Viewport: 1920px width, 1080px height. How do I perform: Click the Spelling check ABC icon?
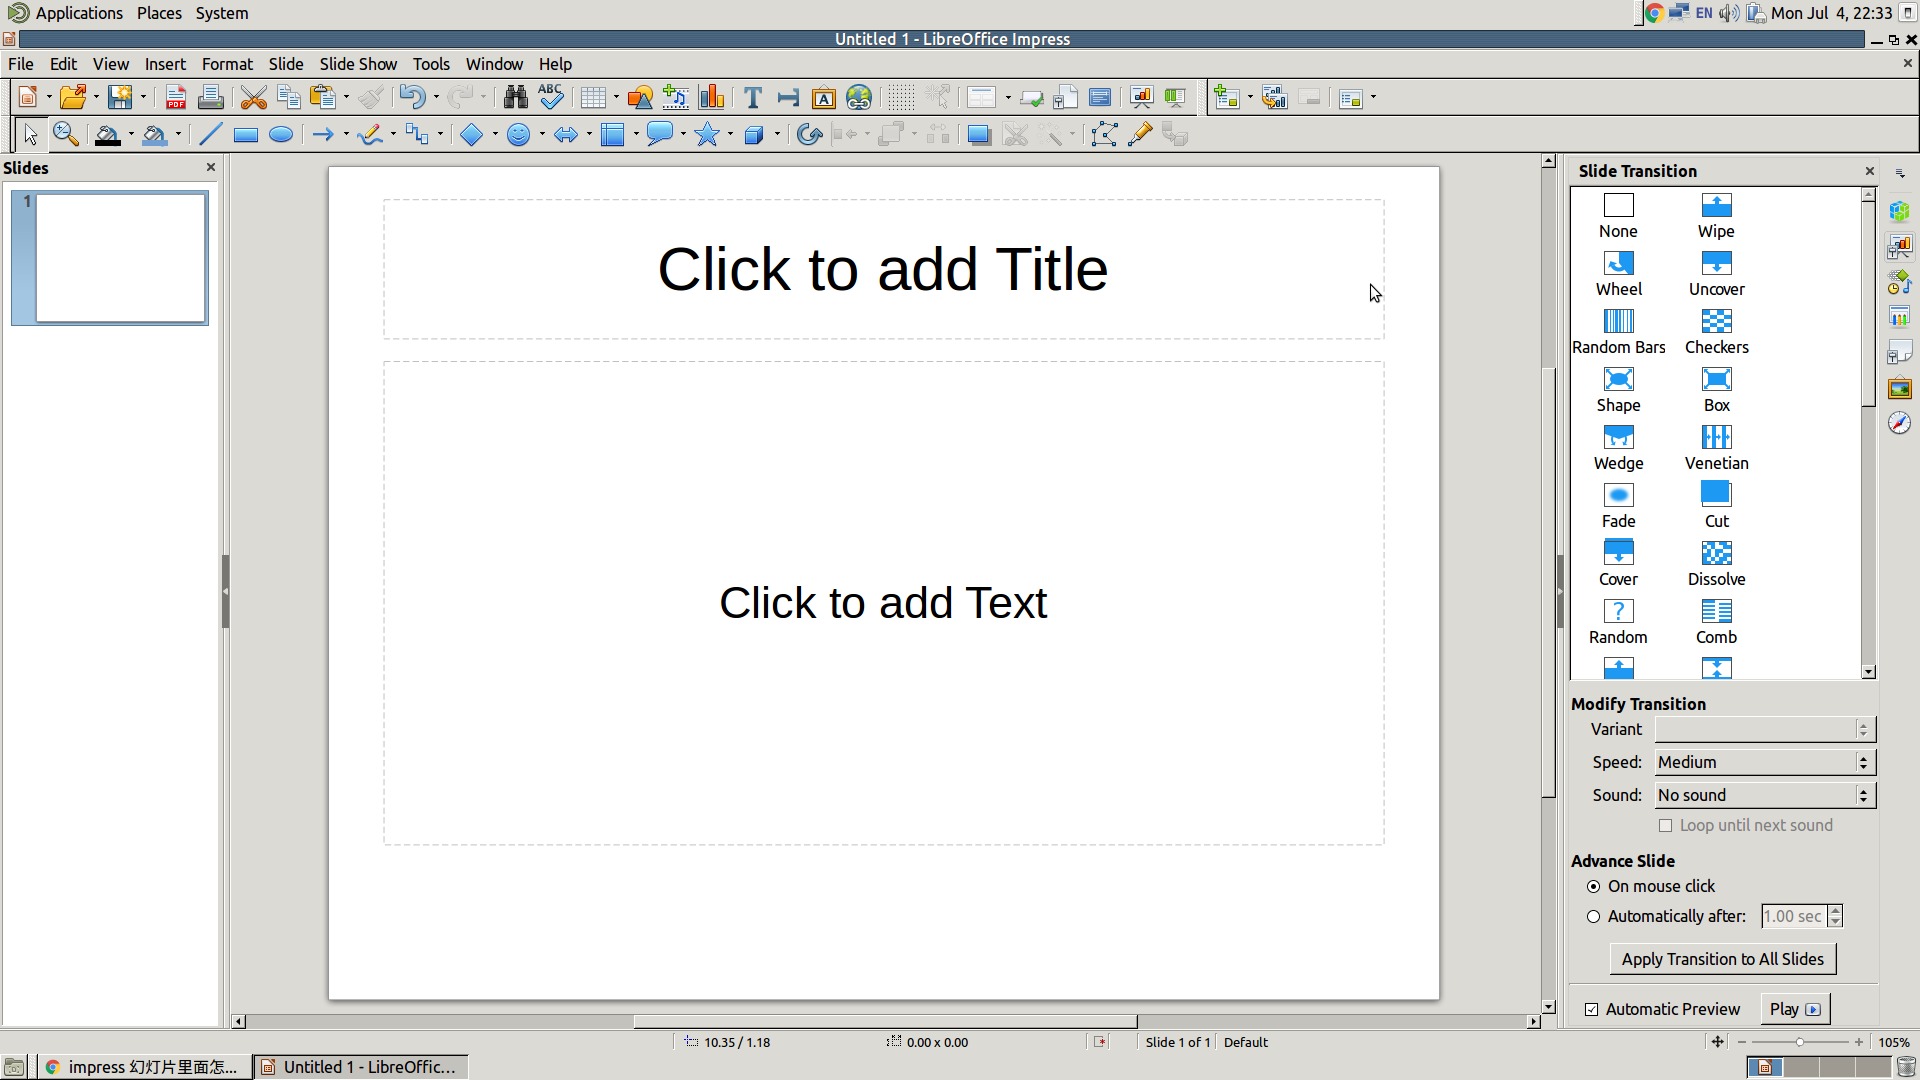tap(551, 98)
